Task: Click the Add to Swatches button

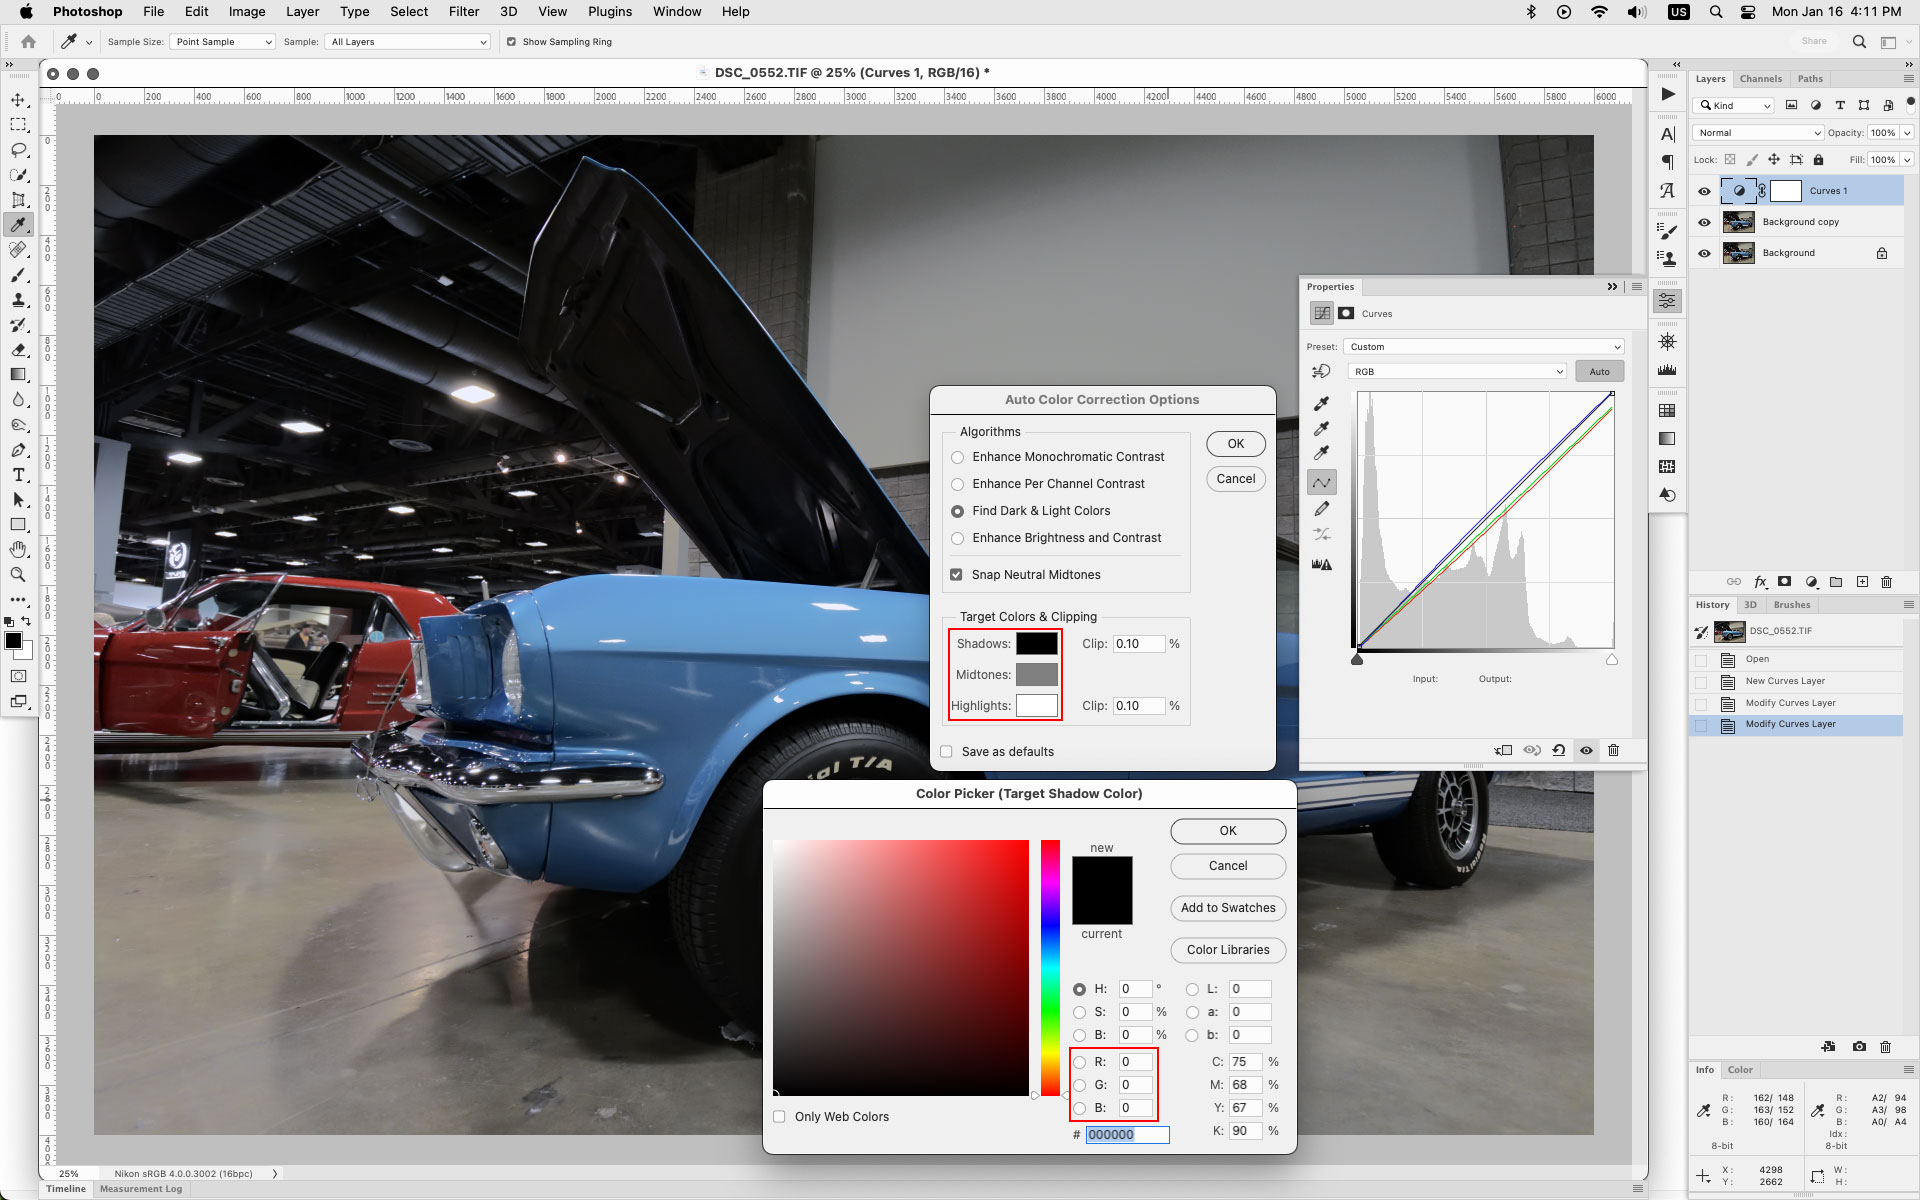Action: pyautogui.click(x=1227, y=908)
